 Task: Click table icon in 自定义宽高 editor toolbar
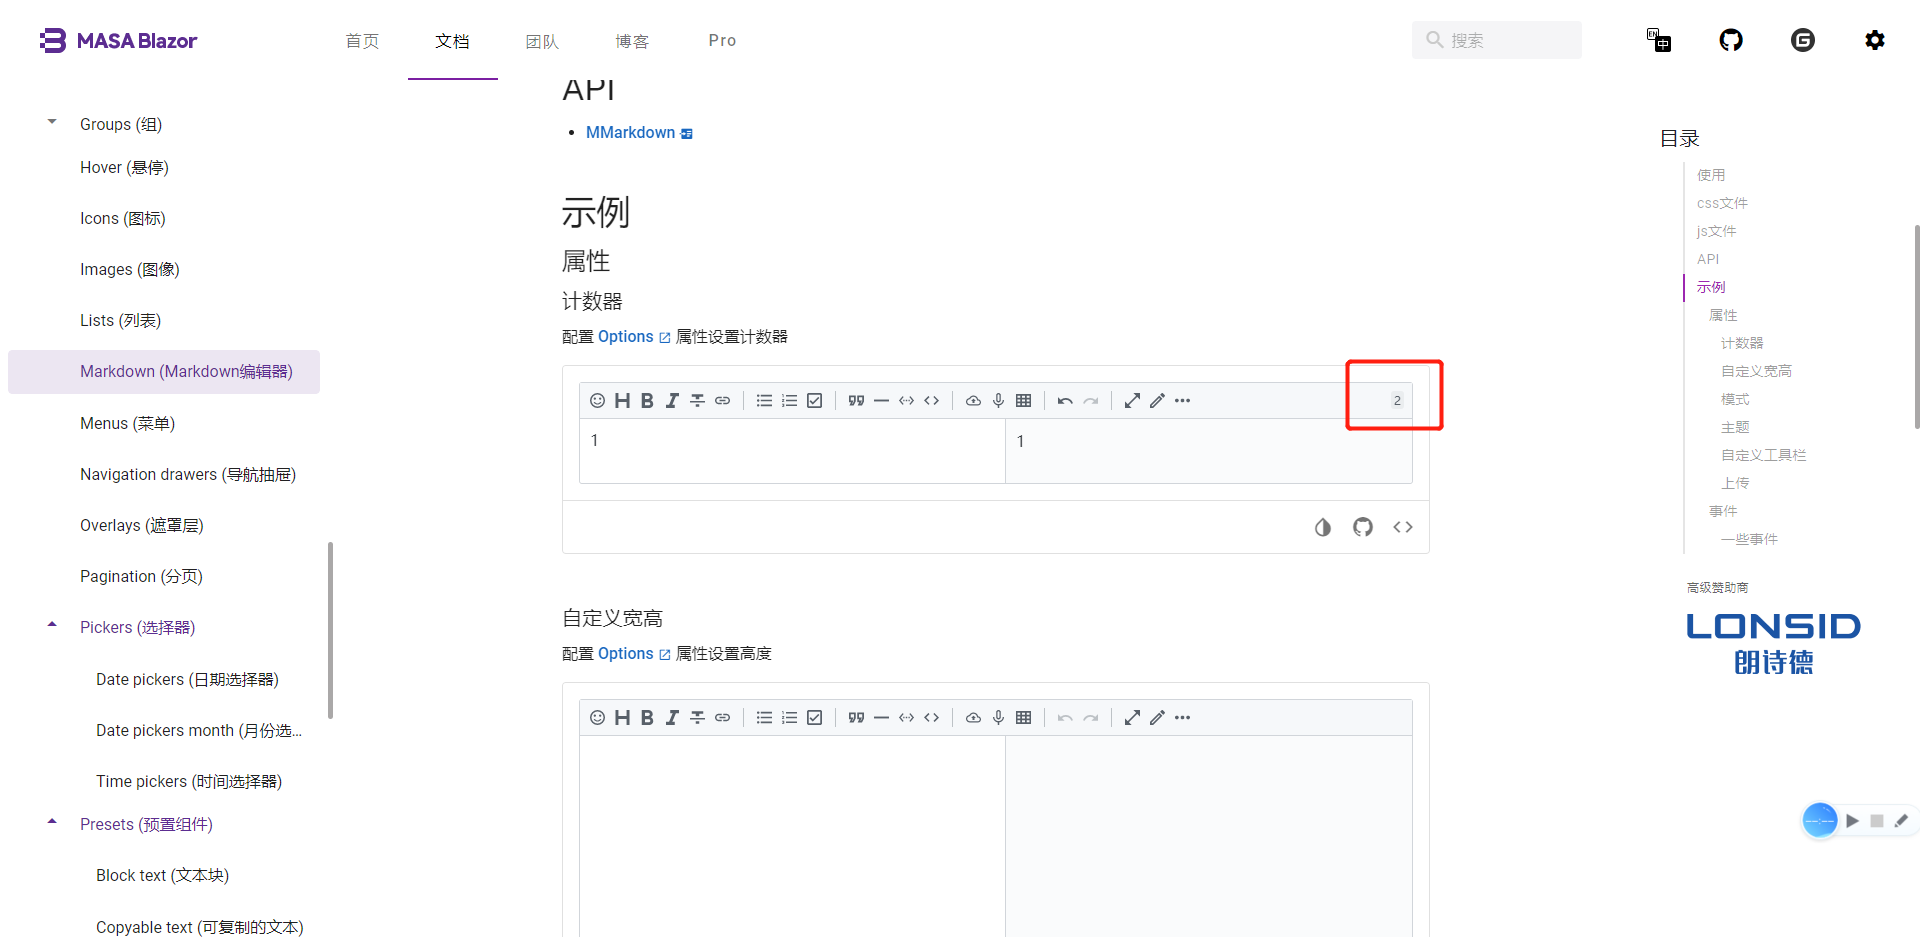1023,718
